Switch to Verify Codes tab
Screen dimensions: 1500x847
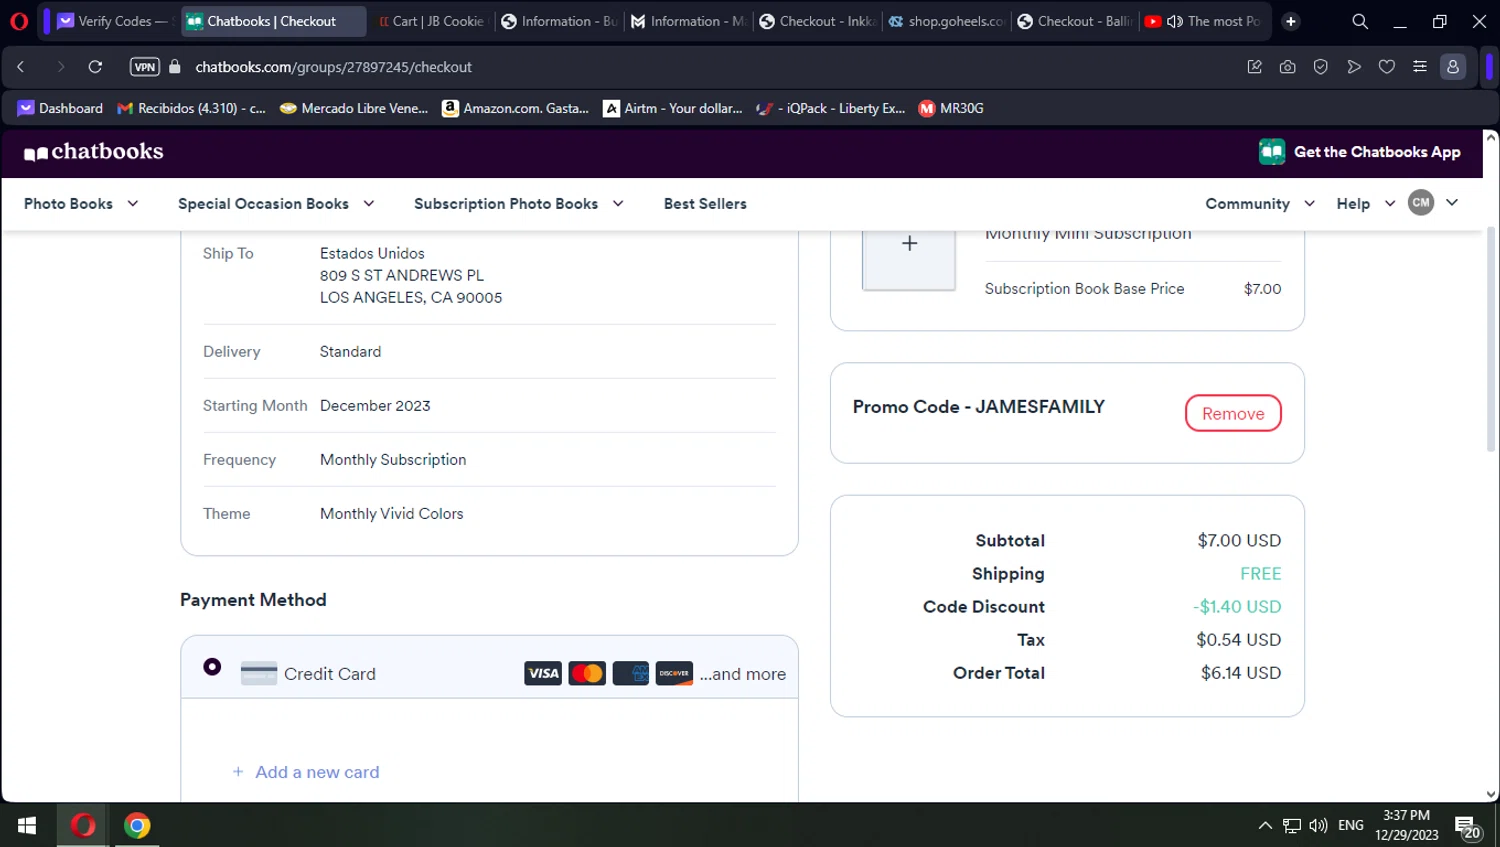pos(112,21)
